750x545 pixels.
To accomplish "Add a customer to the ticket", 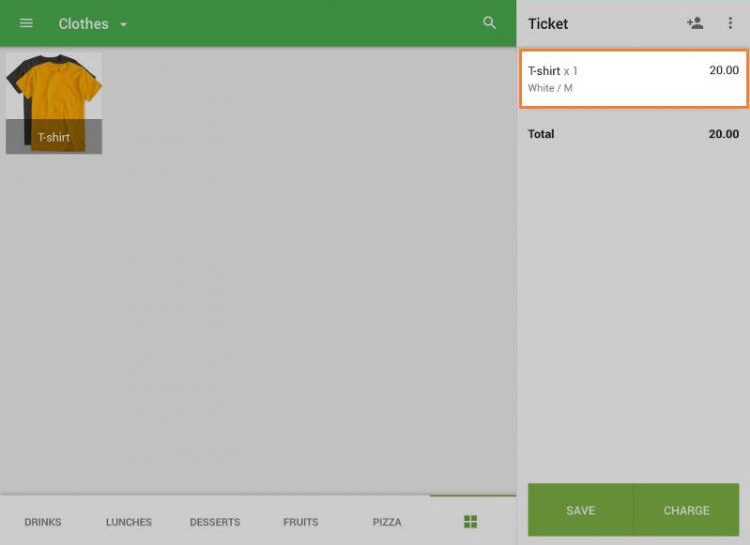I will 695,23.
